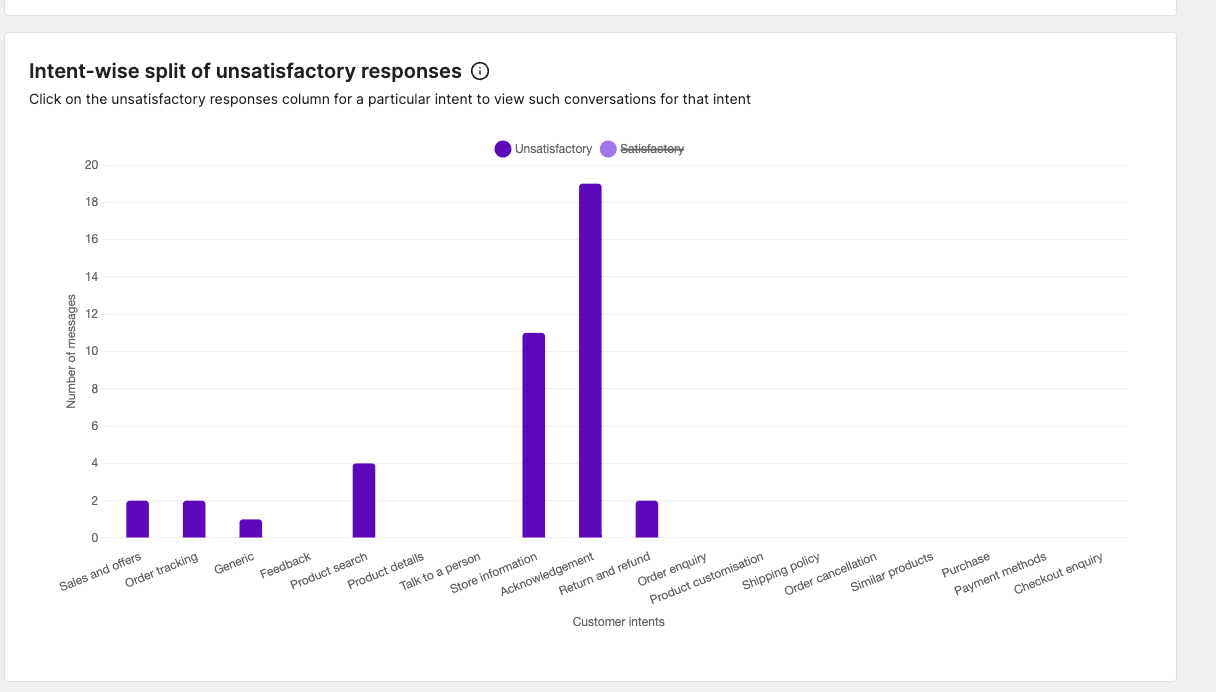Viewport: 1216px width, 692px height.
Task: Click the 'Customer intents' axis label
Action: click(x=619, y=621)
